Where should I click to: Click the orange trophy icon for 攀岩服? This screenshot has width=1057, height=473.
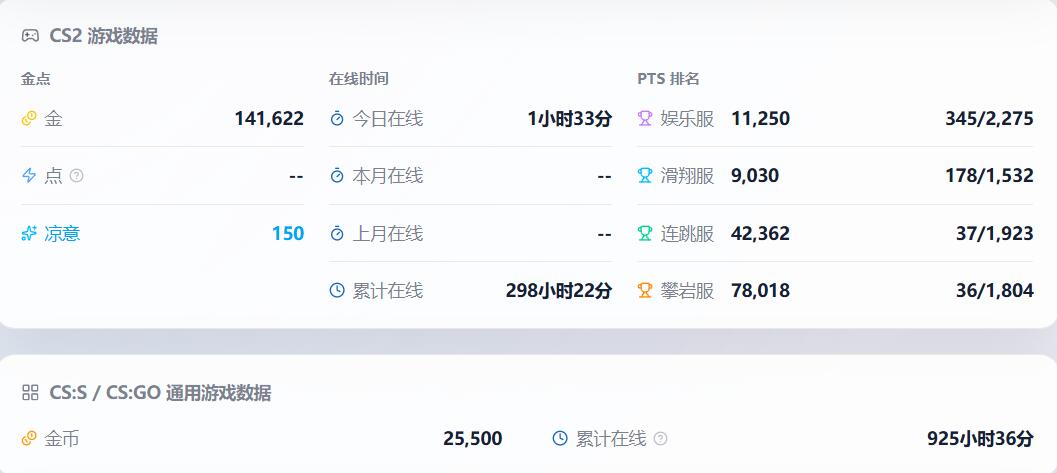(645, 290)
